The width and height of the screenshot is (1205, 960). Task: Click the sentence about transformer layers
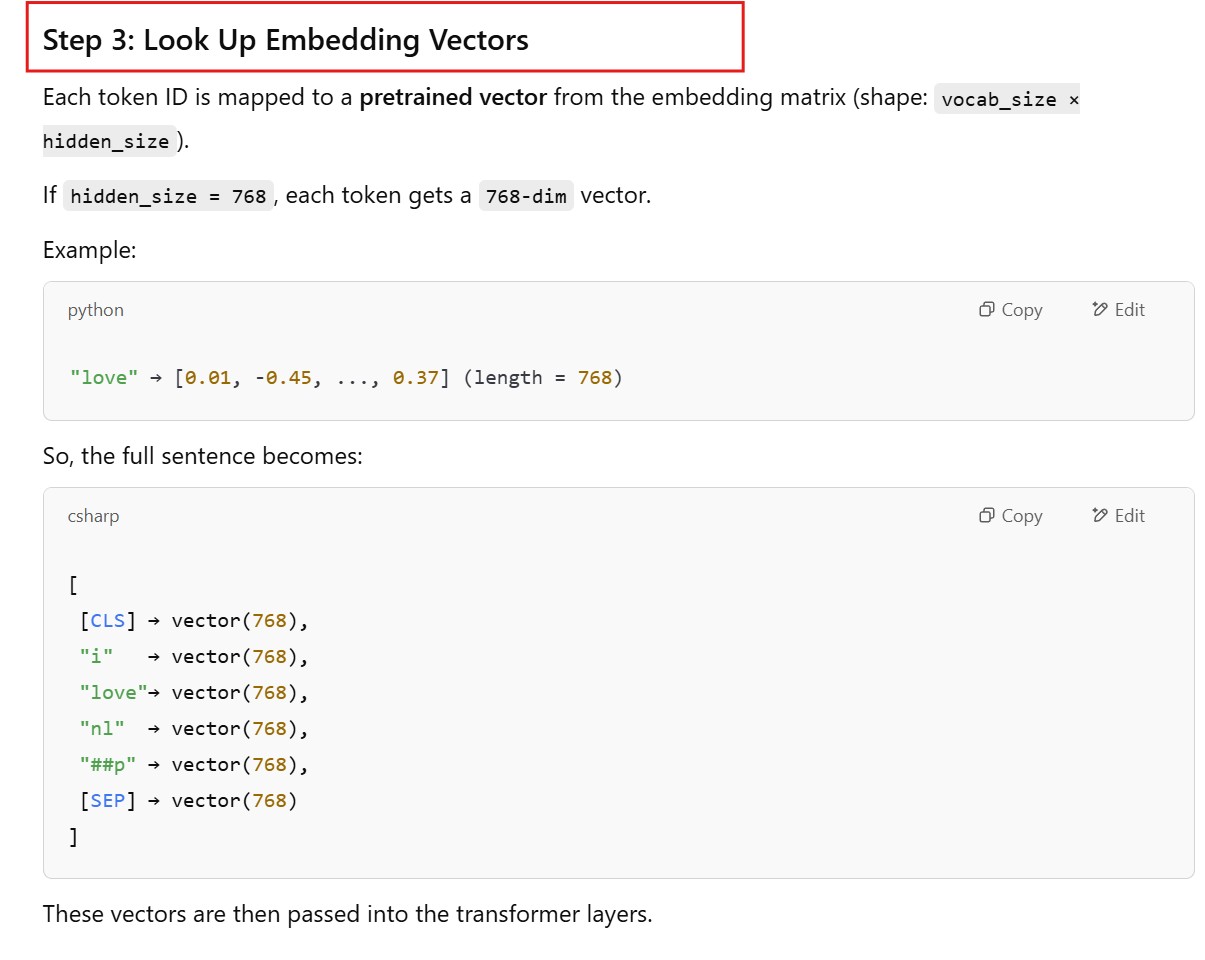click(x=347, y=914)
